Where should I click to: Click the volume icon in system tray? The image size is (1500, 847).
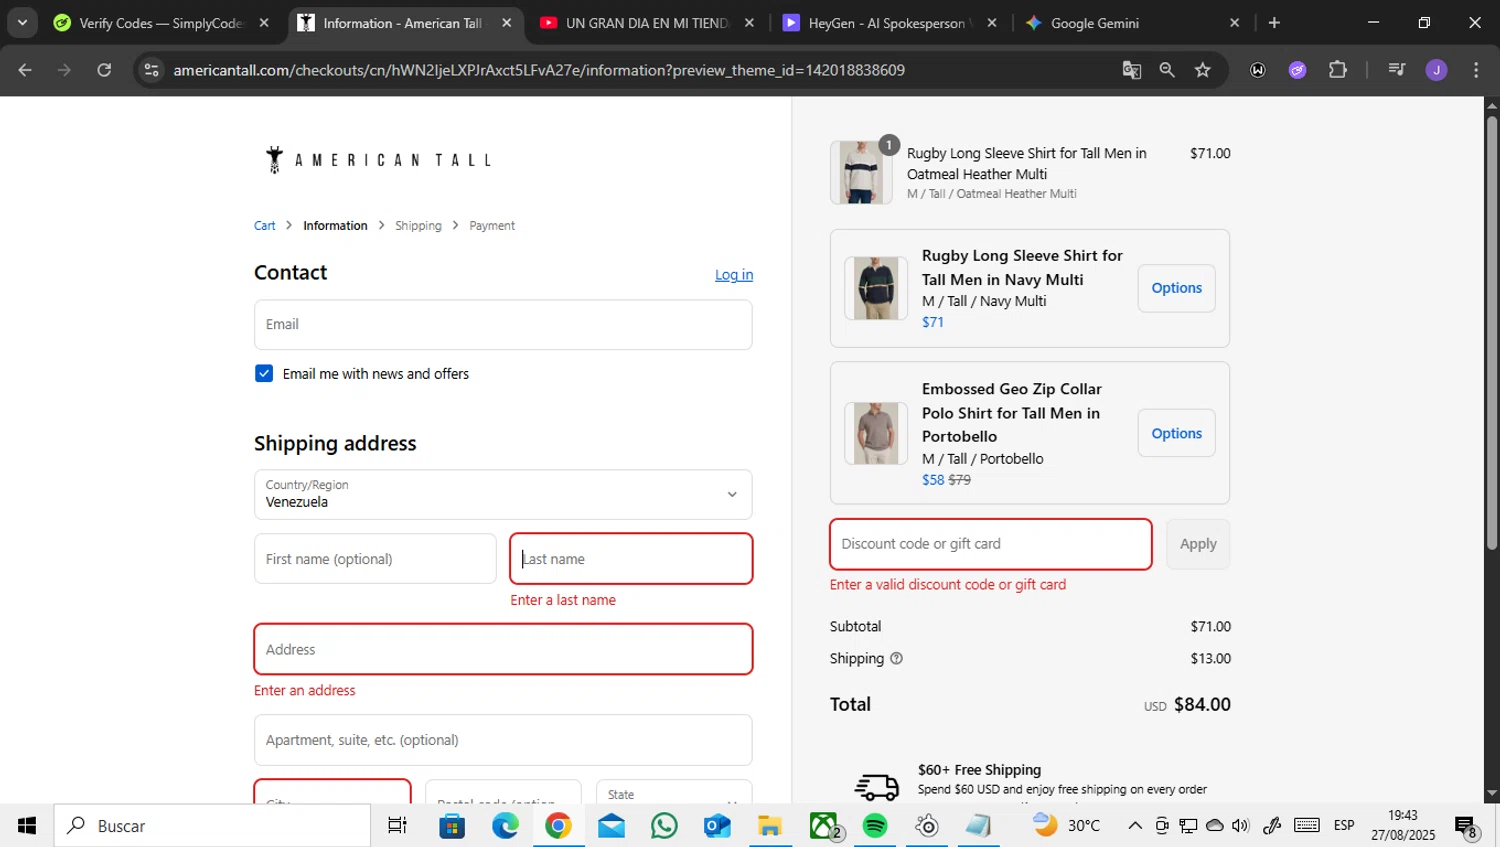click(x=1241, y=826)
